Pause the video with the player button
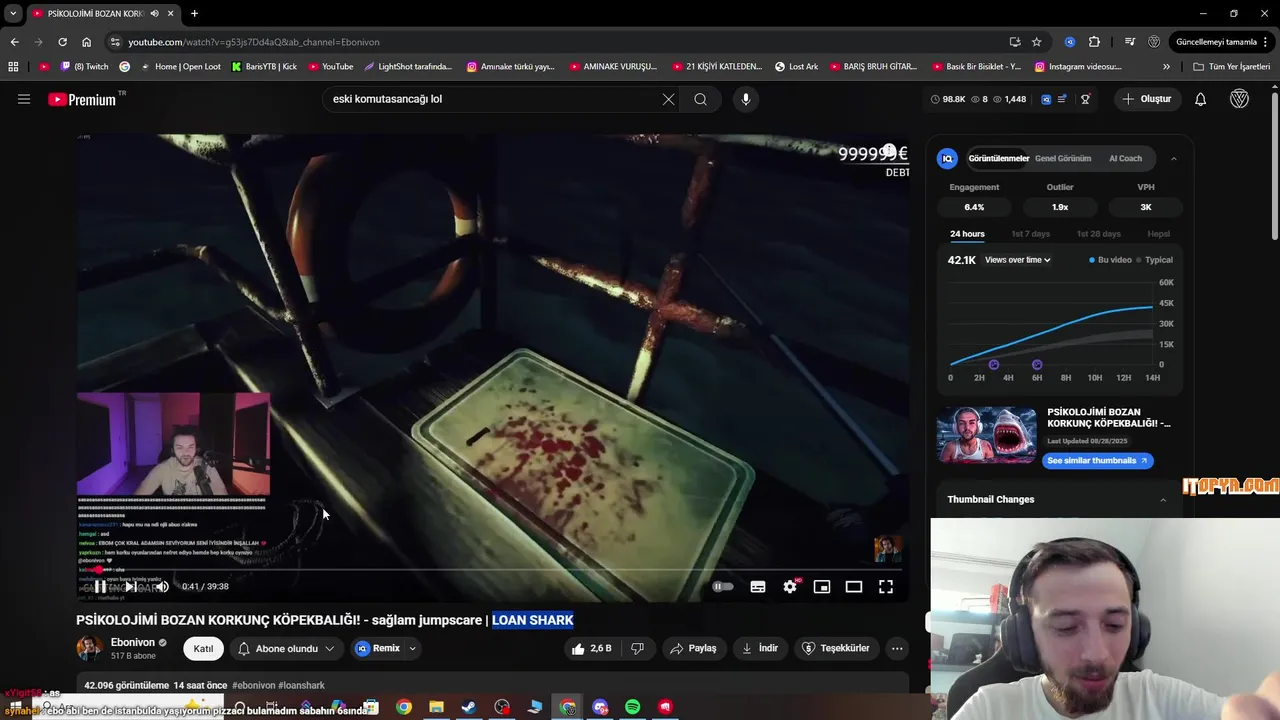The height and width of the screenshot is (720, 1280). [x=100, y=587]
